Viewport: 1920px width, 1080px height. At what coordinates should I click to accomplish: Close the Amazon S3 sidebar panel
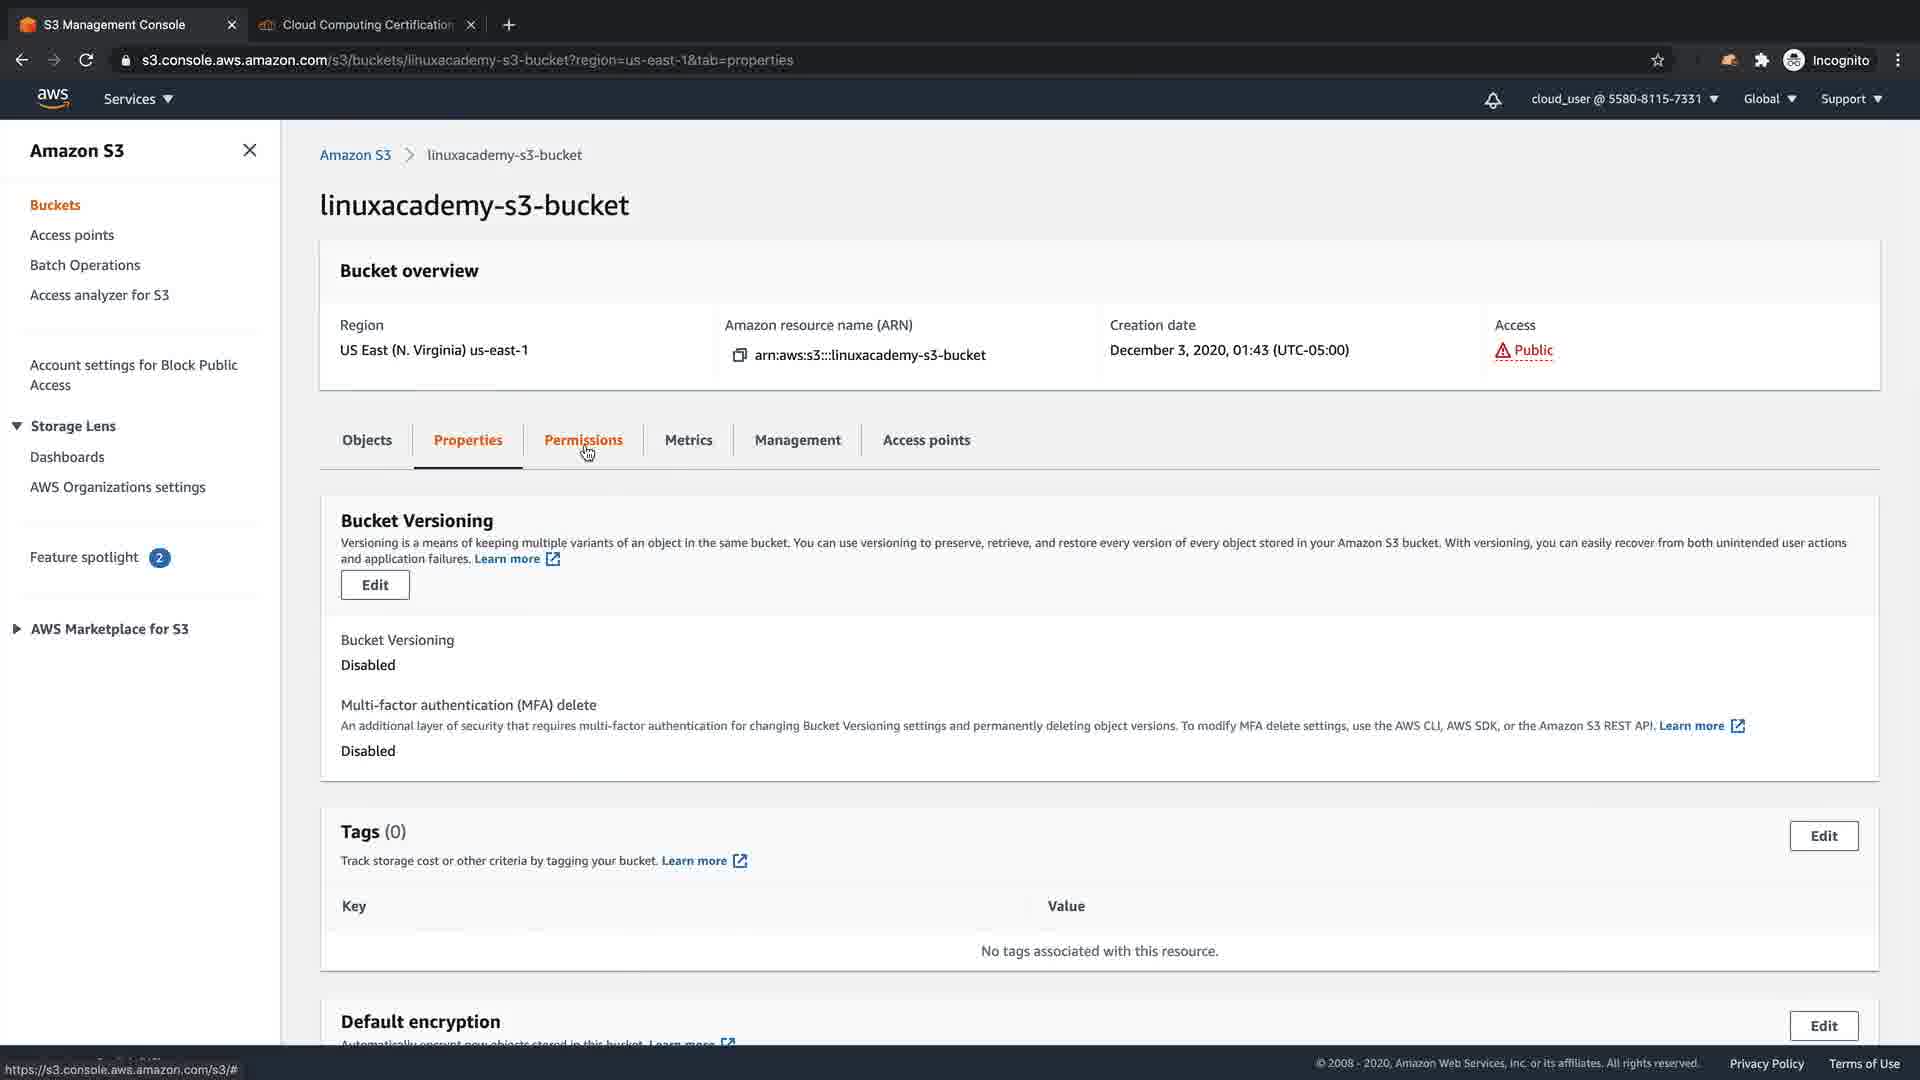click(249, 150)
